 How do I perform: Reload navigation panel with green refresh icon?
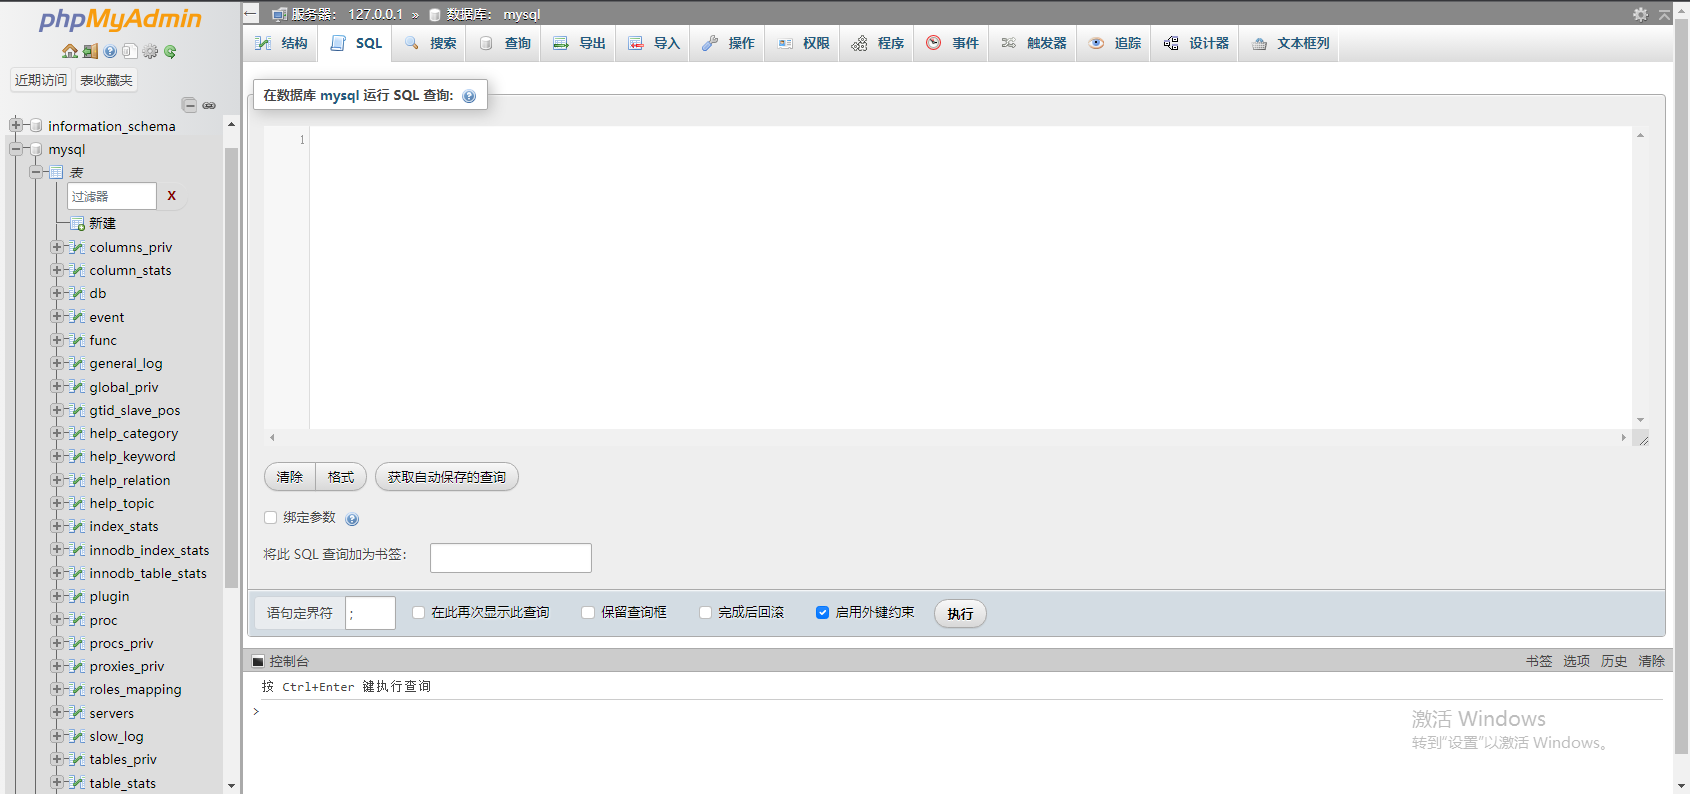[170, 51]
